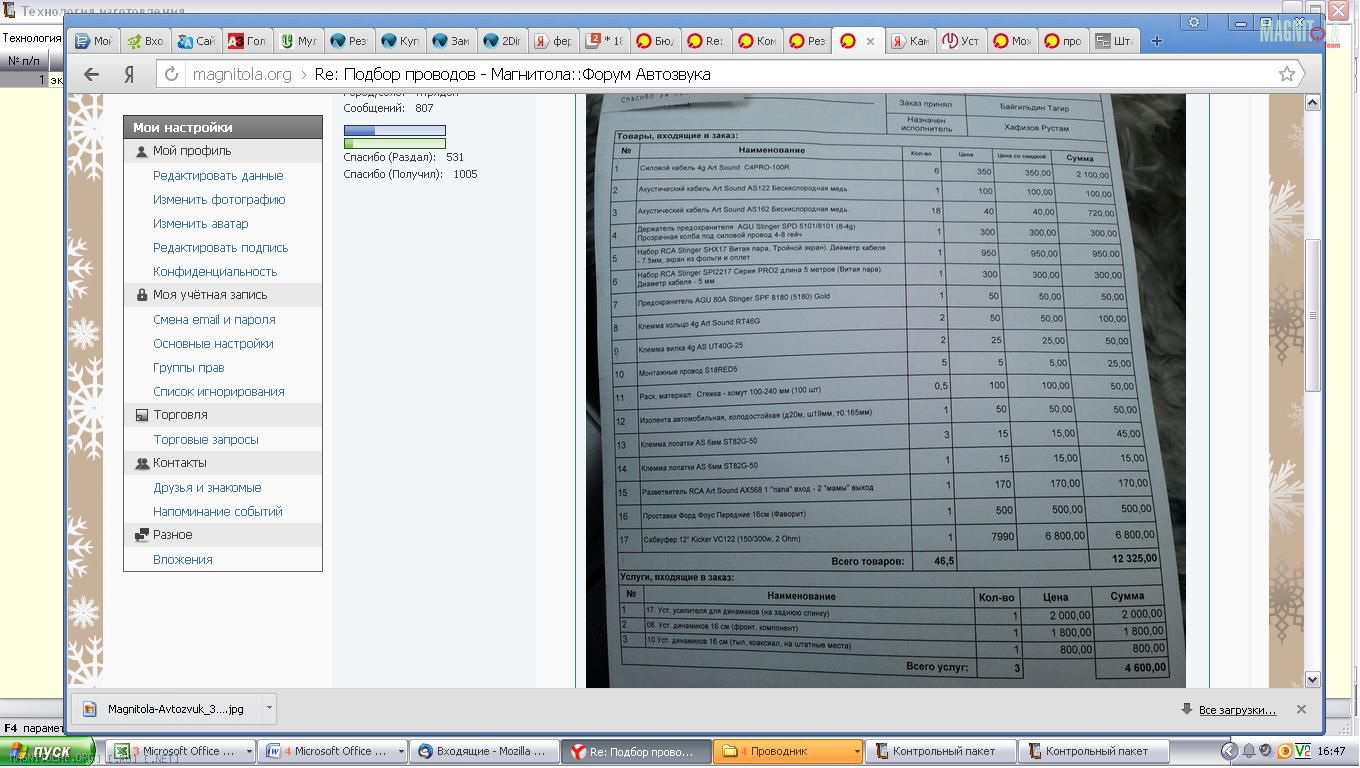Open 'Список игнорирования' link
The image size is (1360, 768).
[219, 392]
